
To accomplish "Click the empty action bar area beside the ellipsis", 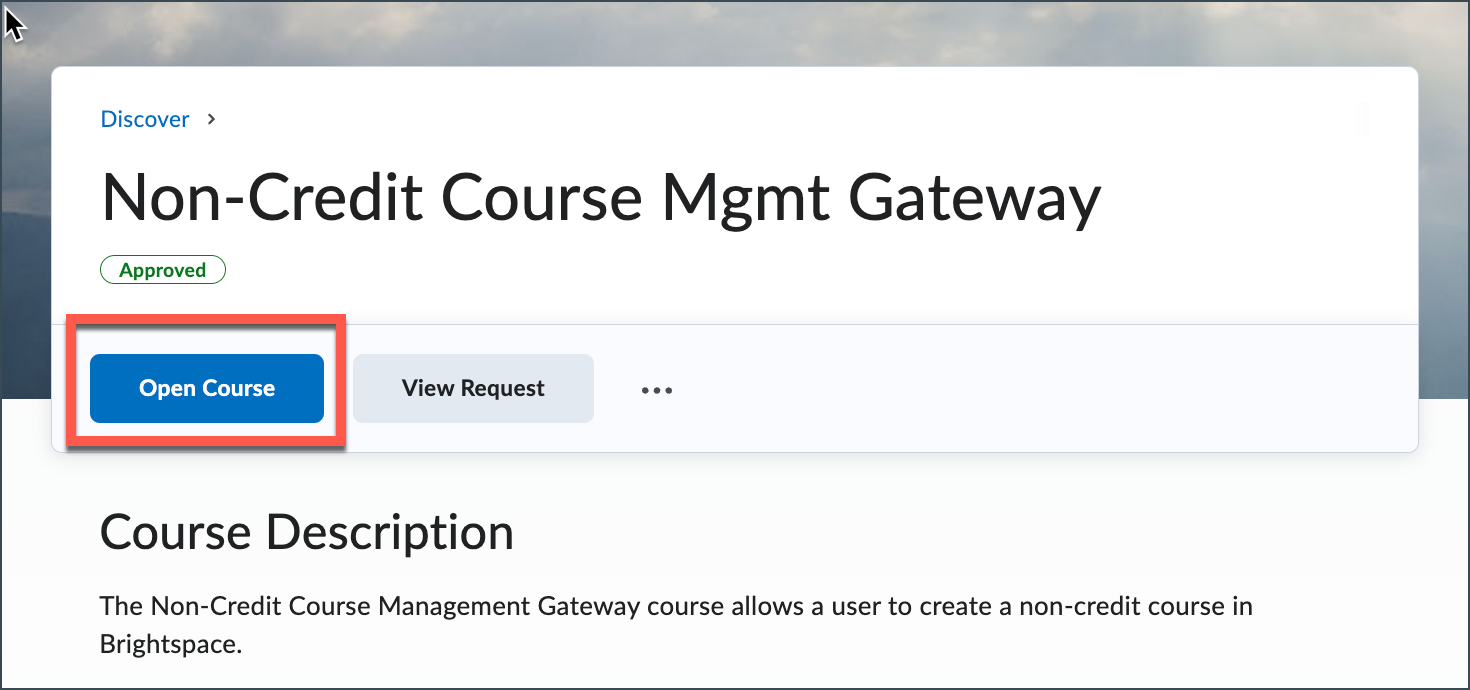I will [1045, 388].
